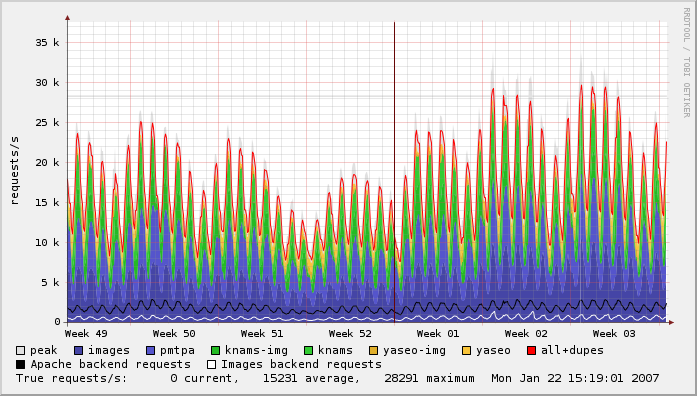Click the pmtpa legend color swatch
This screenshot has width=697, height=396.
[150, 351]
